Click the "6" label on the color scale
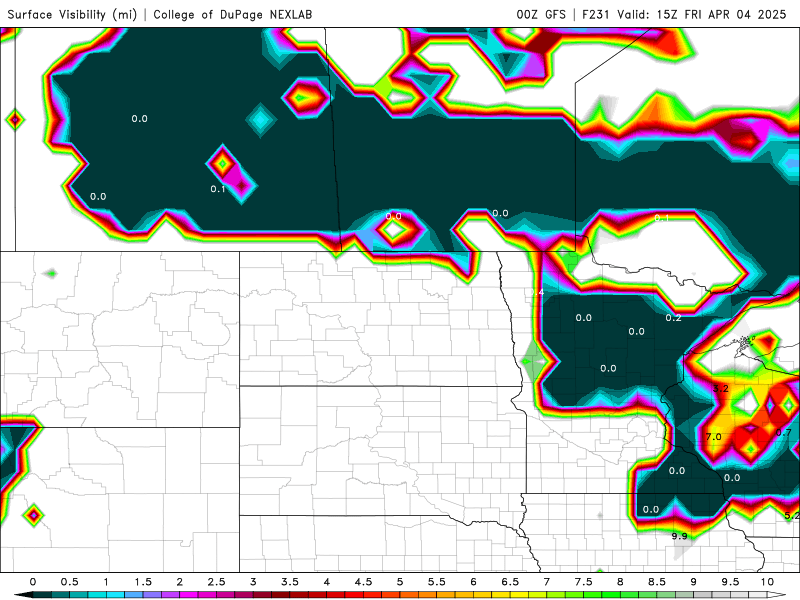Viewport: 800px width, 600px height. pyautogui.click(x=473, y=582)
